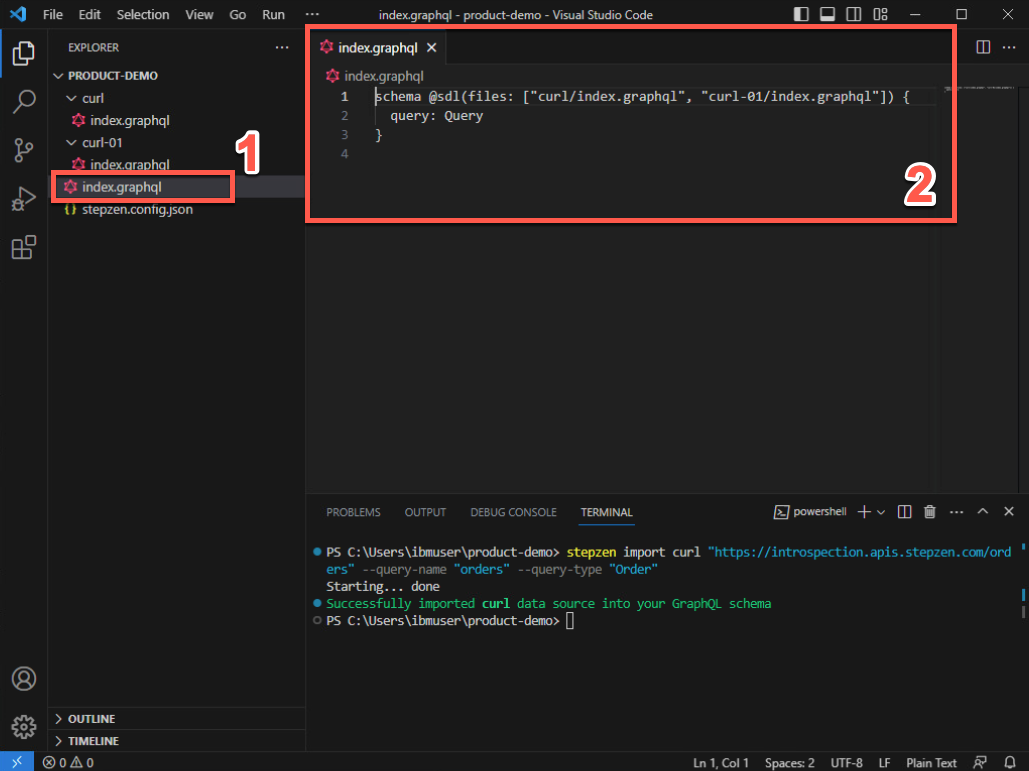Maximize the terminal panel with chevron up
The image size is (1029, 771).
[x=982, y=512]
